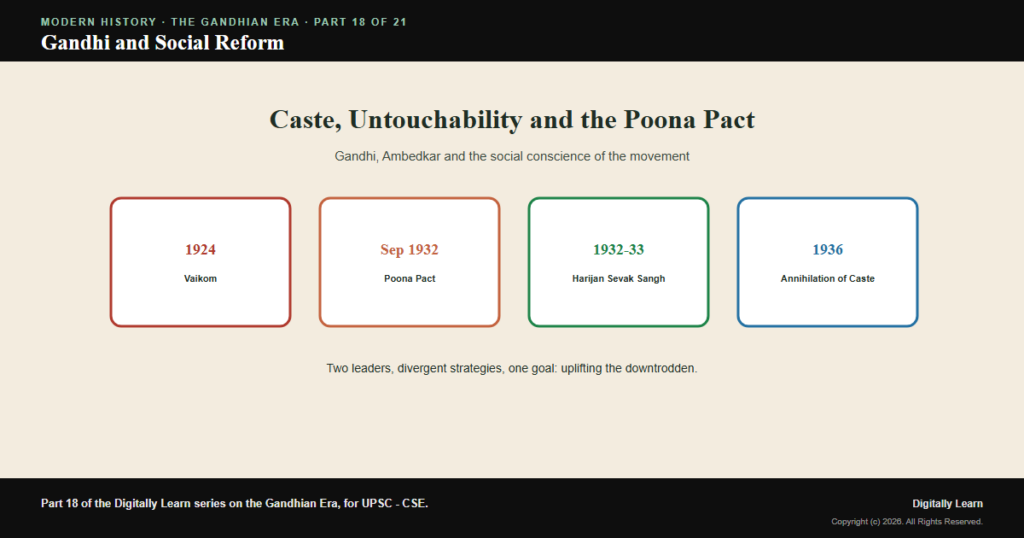Click the '1936' year text
1024x538 pixels.
click(x=827, y=249)
